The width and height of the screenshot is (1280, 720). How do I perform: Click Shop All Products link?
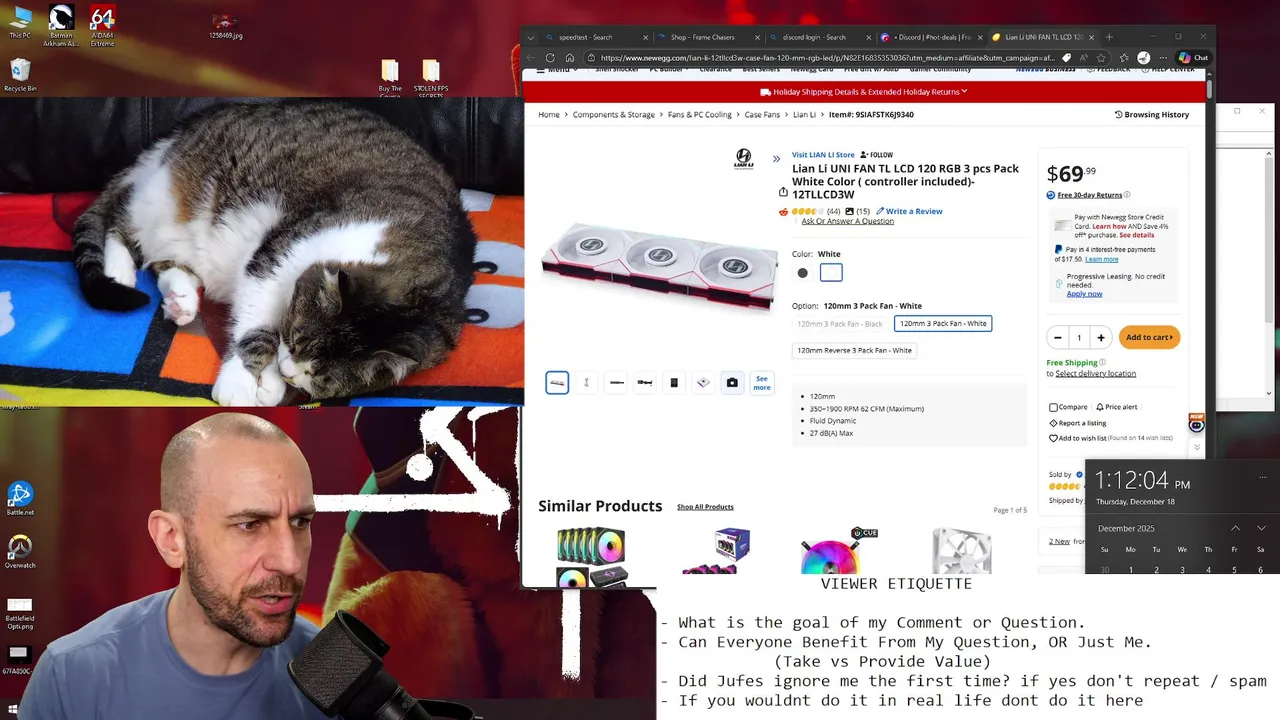click(705, 507)
